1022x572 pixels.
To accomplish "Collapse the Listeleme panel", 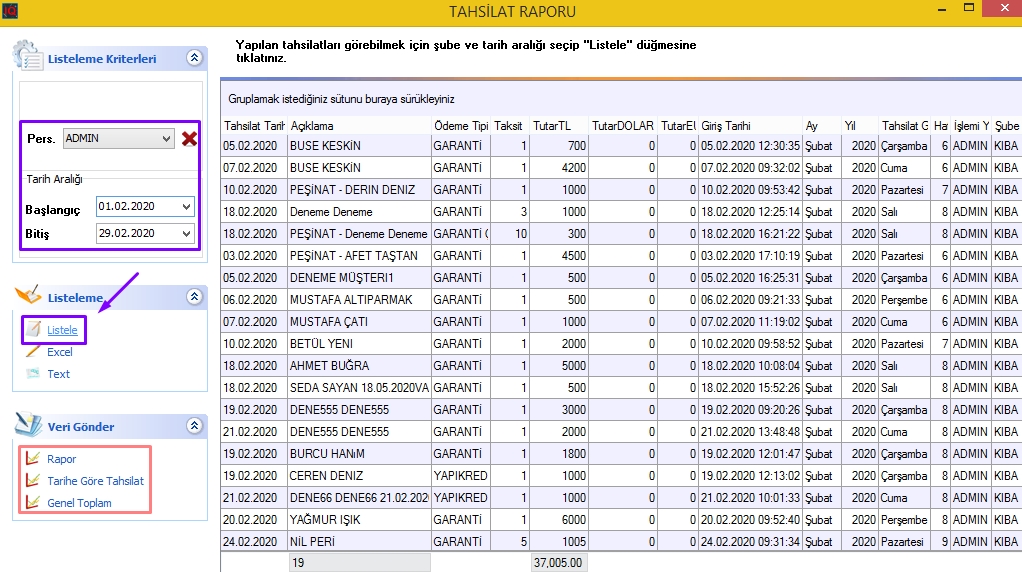I will 194,297.
